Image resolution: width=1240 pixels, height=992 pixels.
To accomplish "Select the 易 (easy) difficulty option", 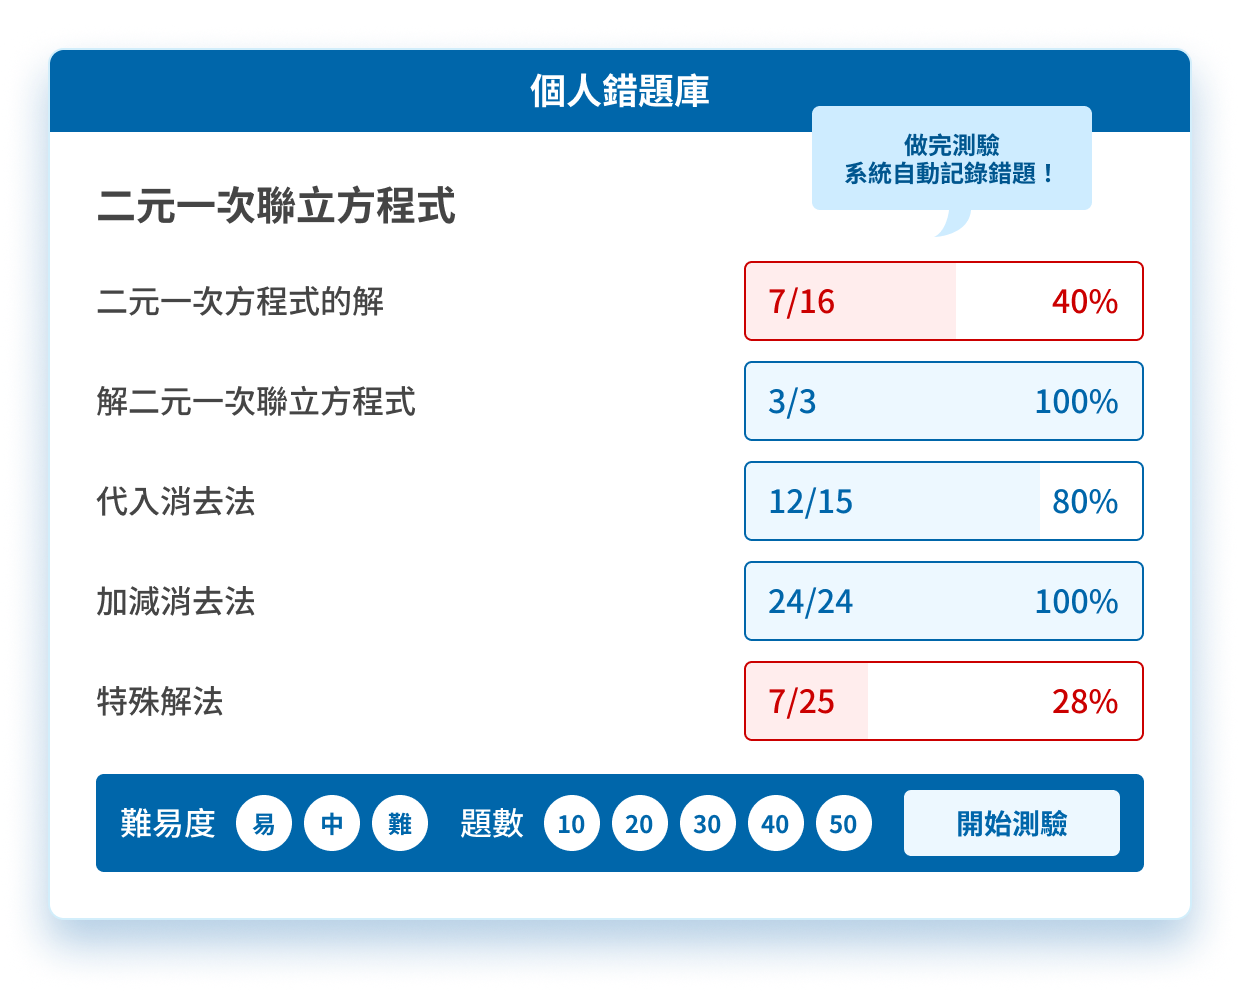I will point(264,823).
